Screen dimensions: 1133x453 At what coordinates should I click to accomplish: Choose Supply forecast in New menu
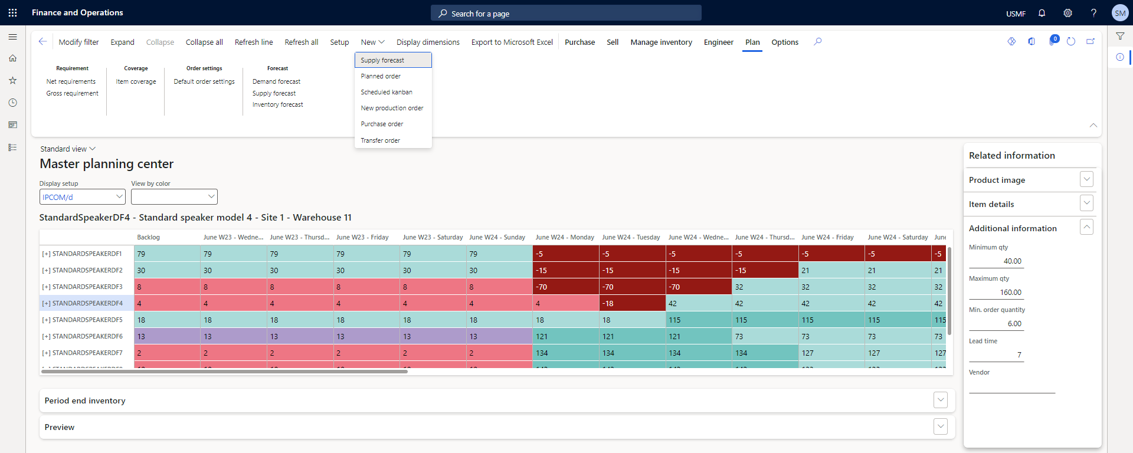pos(393,60)
